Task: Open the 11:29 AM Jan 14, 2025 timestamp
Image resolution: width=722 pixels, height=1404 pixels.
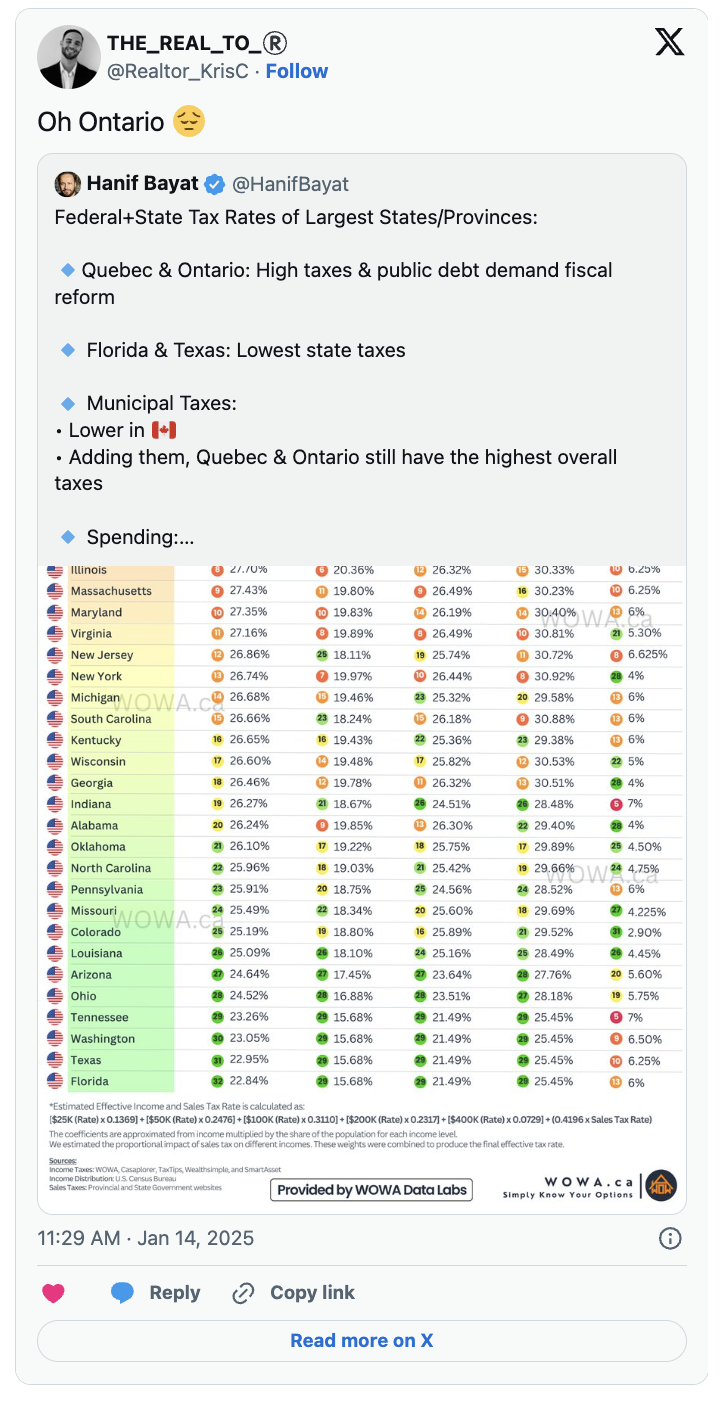Action: 146,1238
